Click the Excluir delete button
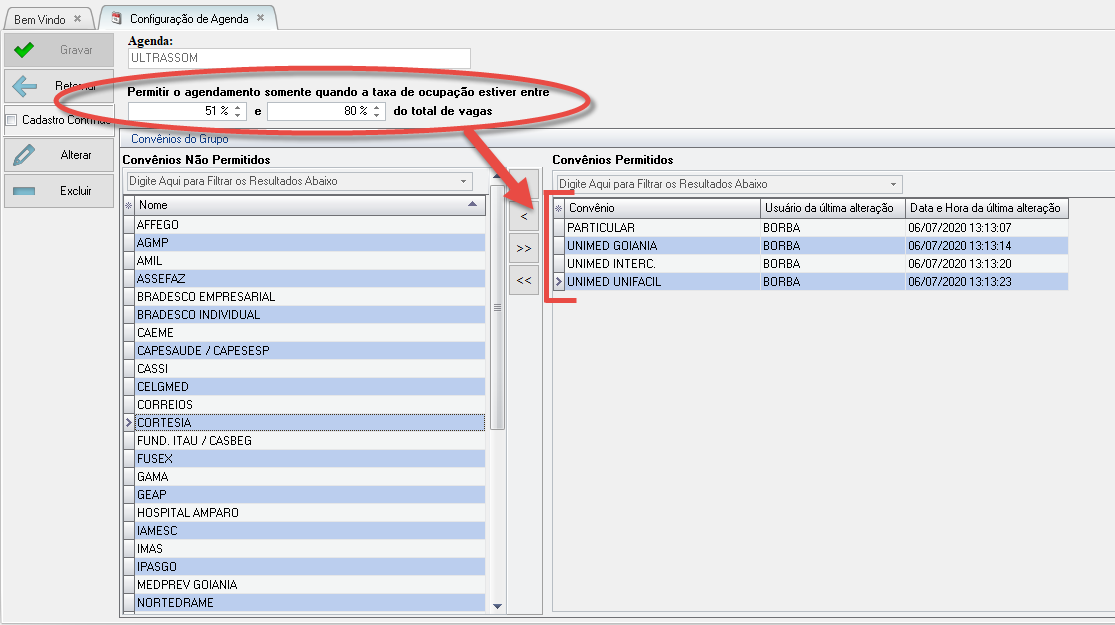1115x625 pixels. pos(59,190)
